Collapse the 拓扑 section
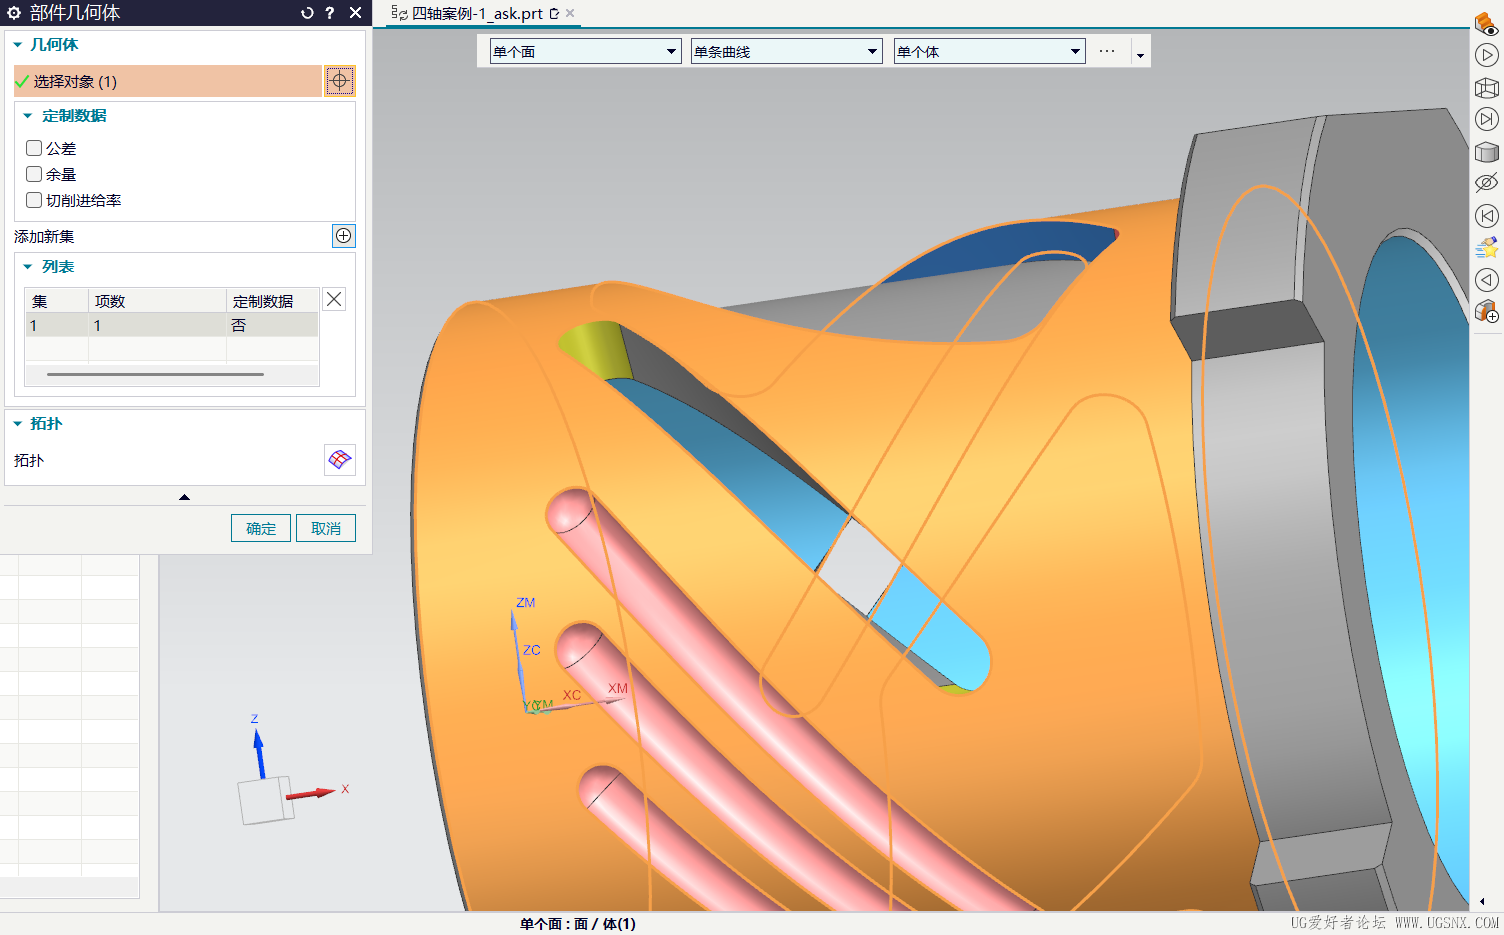This screenshot has height=935, width=1504. click(x=18, y=424)
